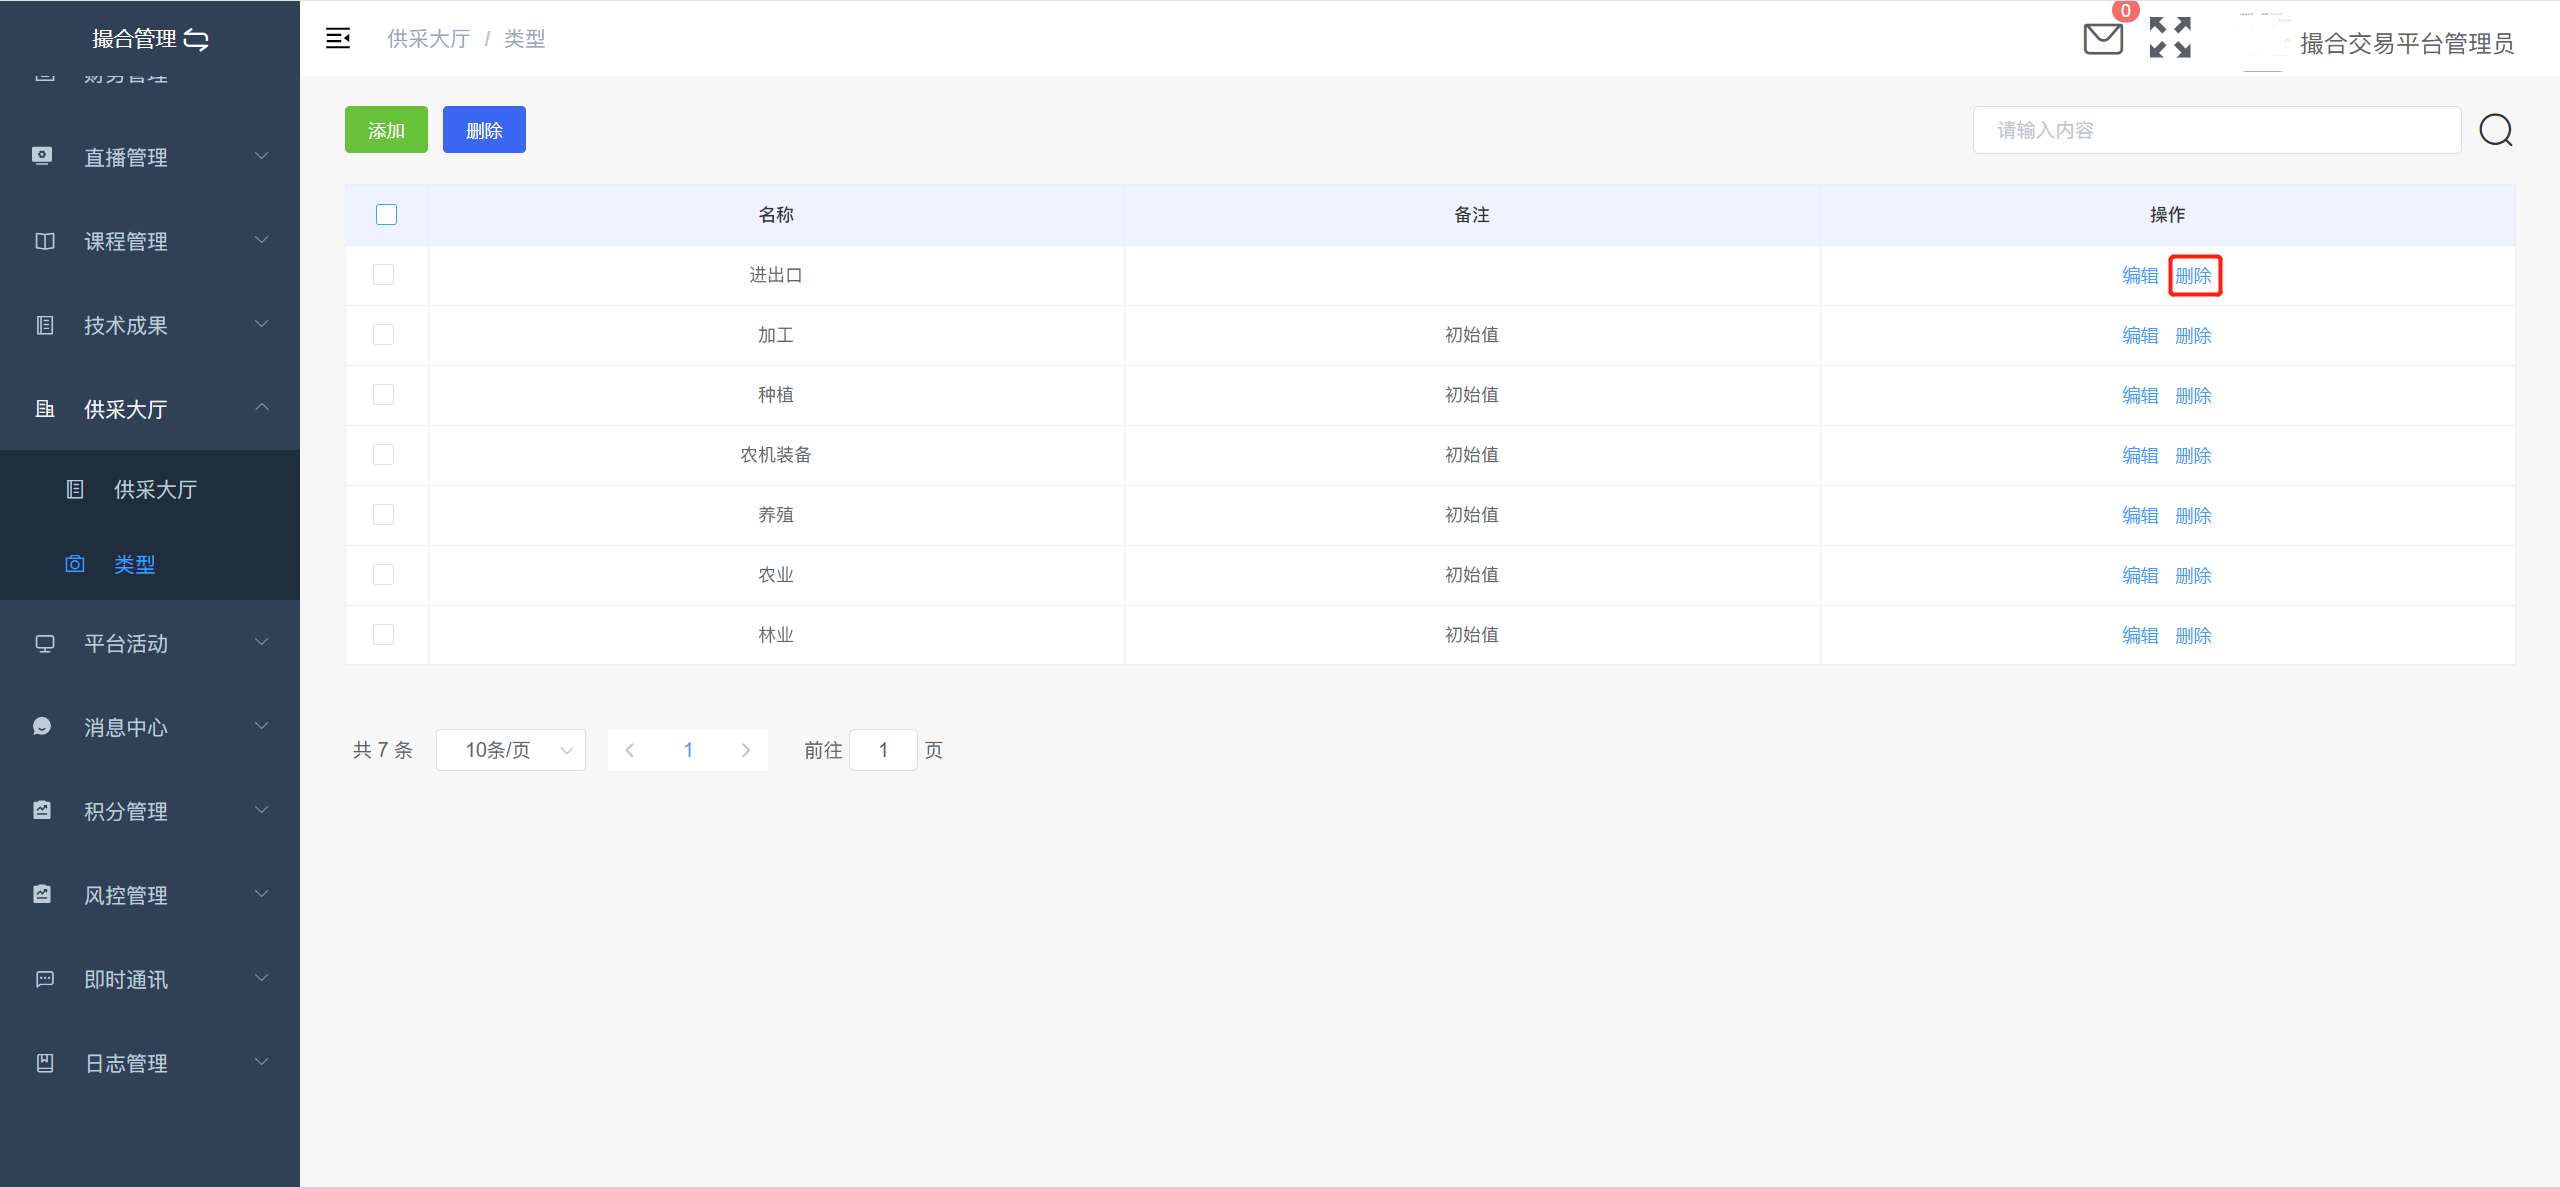Expand the 平台活动 menu chevron
This screenshot has height=1187, width=2560.
pos(262,642)
